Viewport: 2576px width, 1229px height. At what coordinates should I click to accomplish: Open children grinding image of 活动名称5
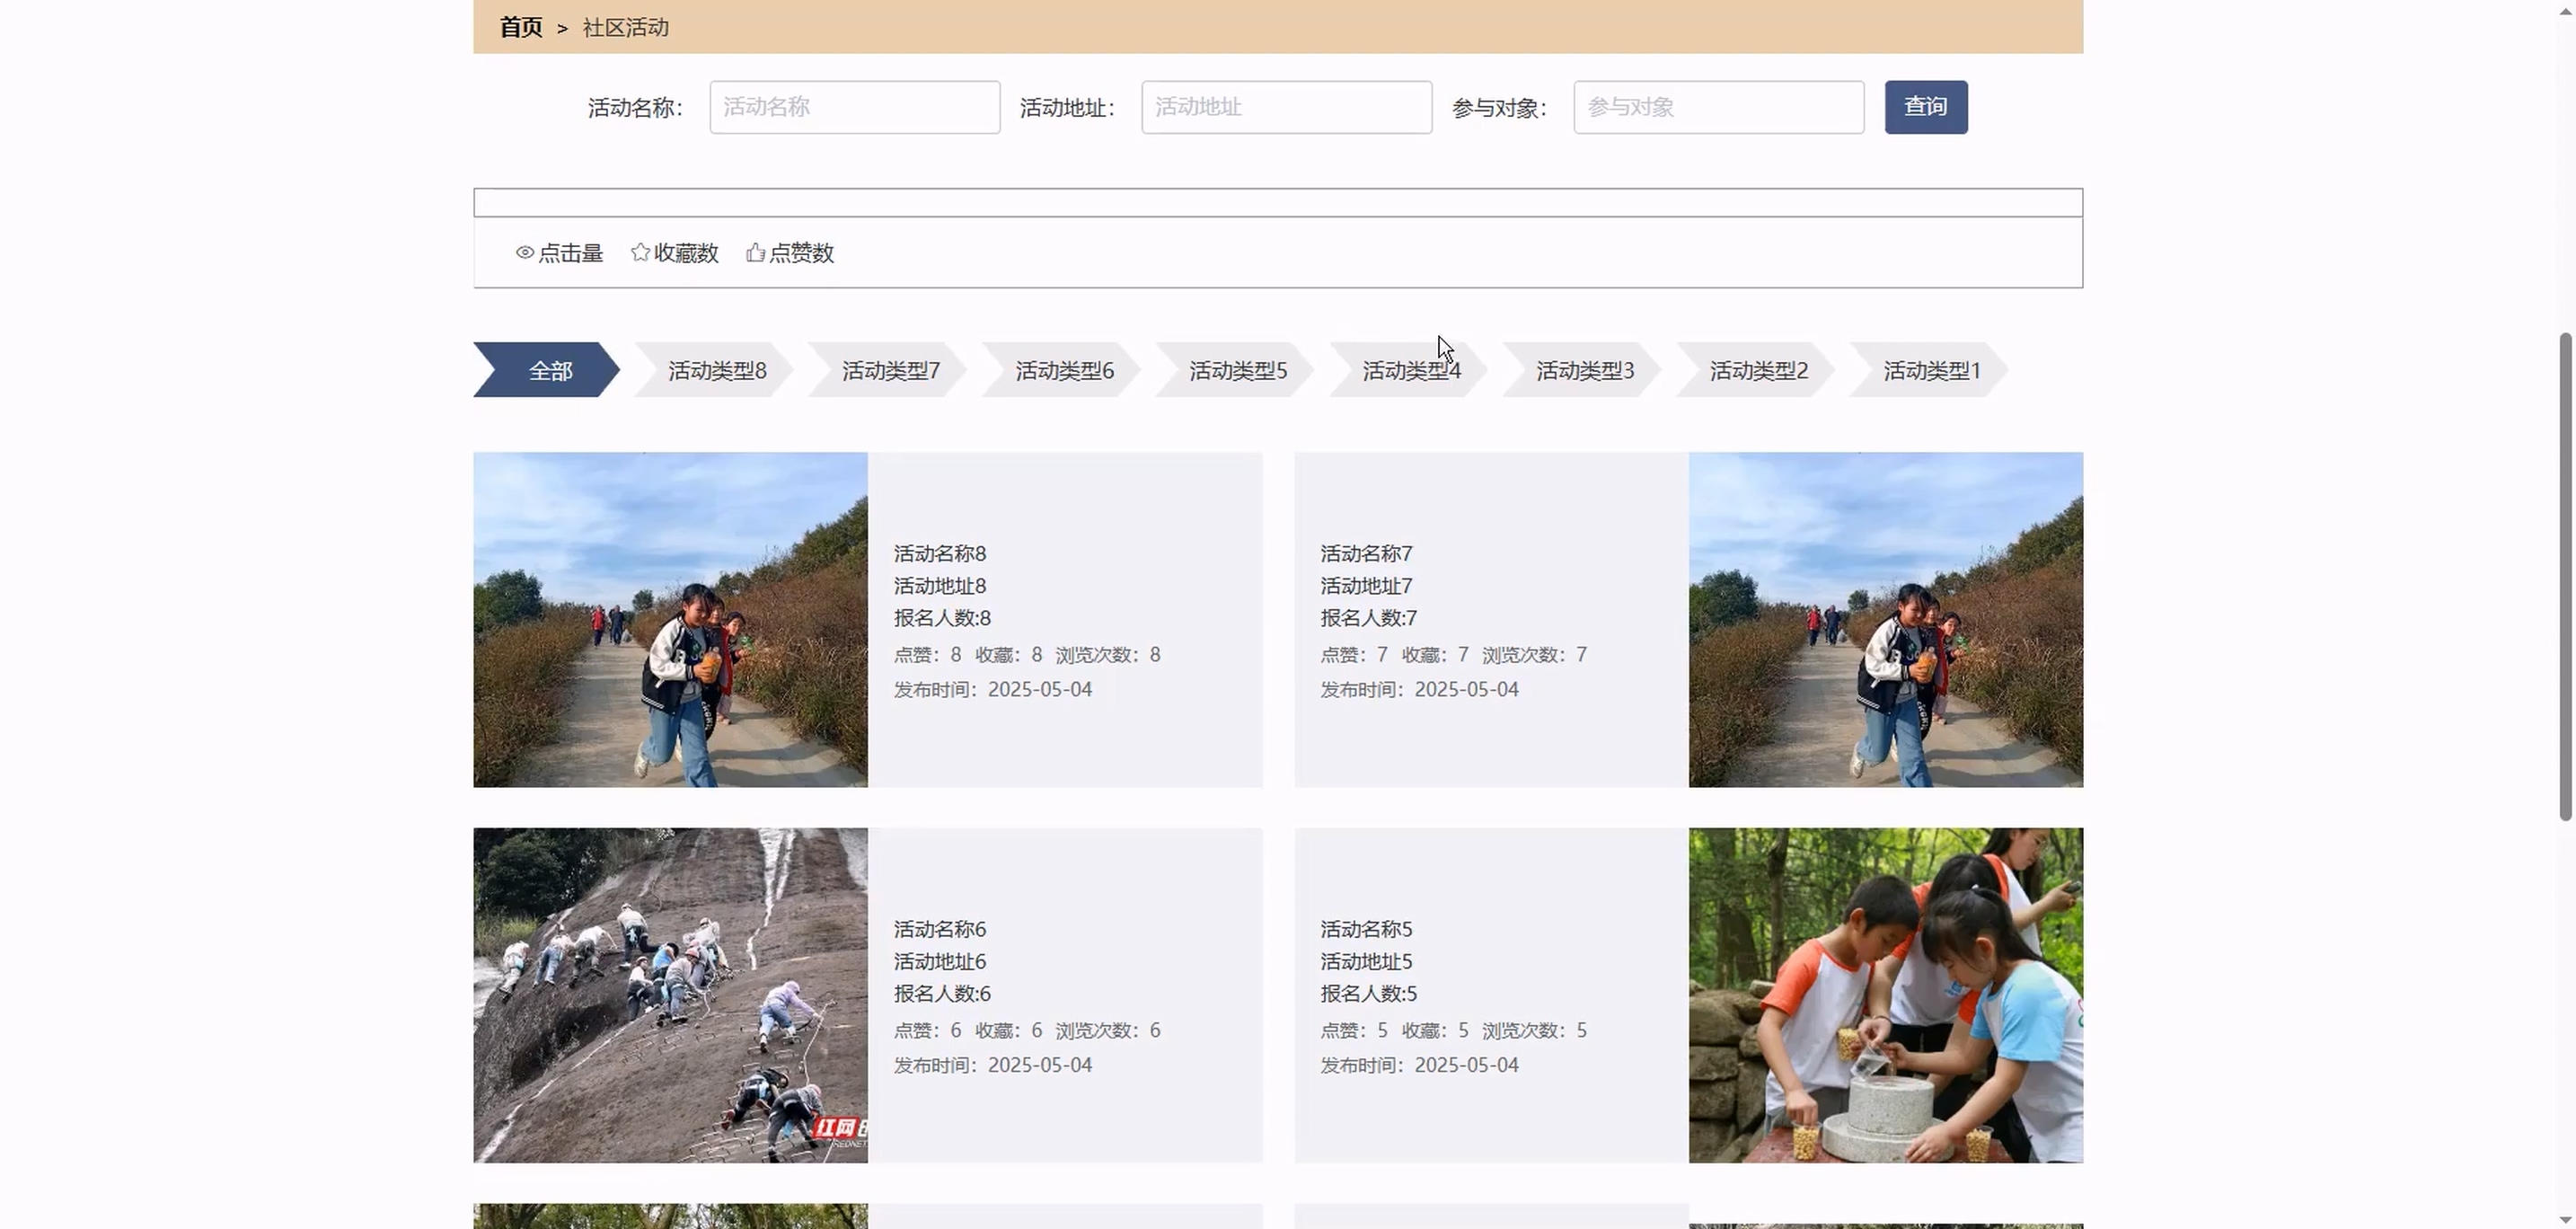click(1885, 995)
